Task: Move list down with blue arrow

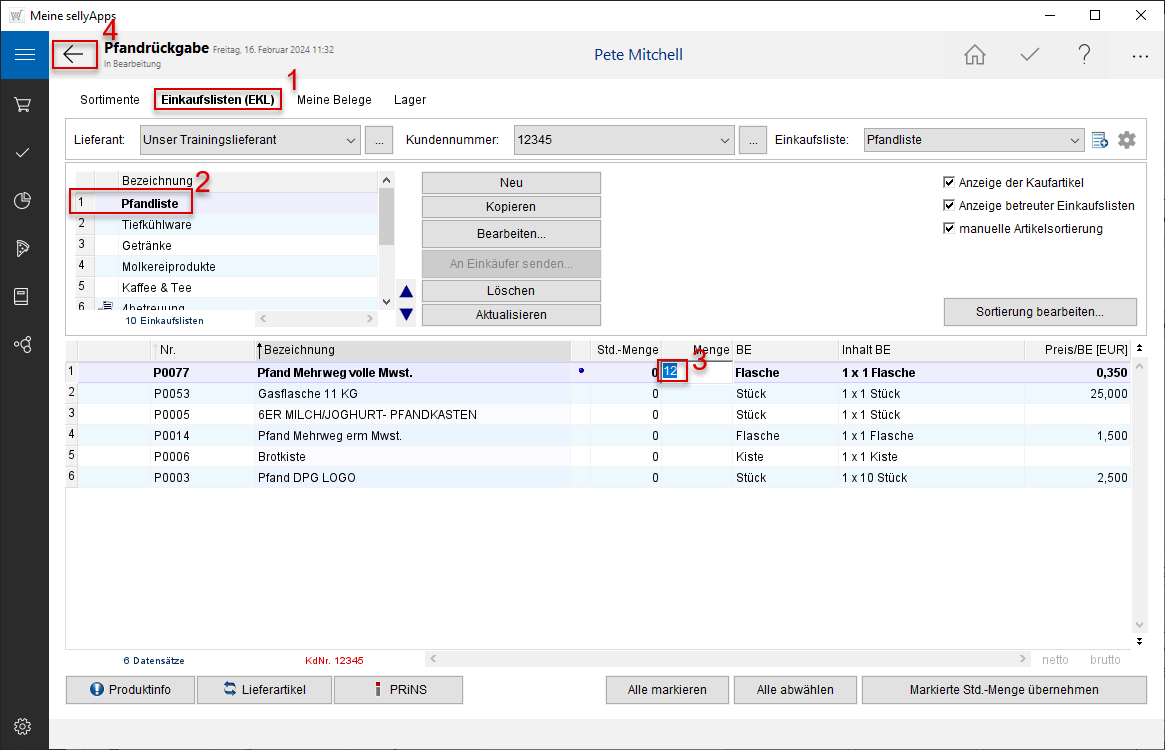Action: pyautogui.click(x=406, y=315)
